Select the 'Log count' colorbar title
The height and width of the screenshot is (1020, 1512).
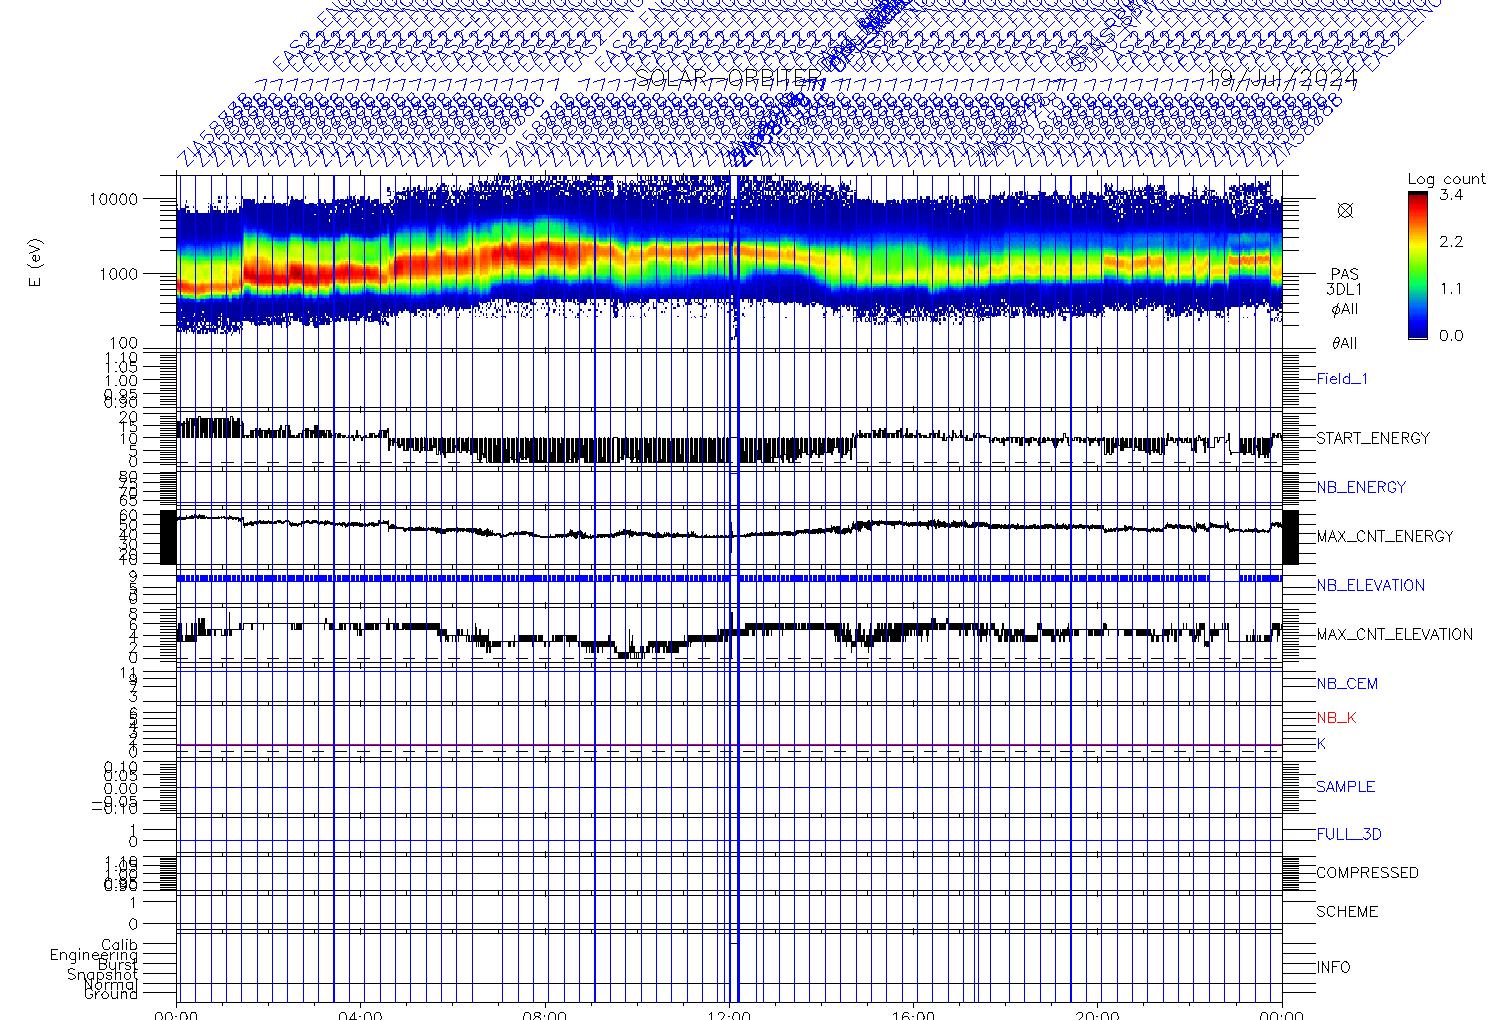1446,179
